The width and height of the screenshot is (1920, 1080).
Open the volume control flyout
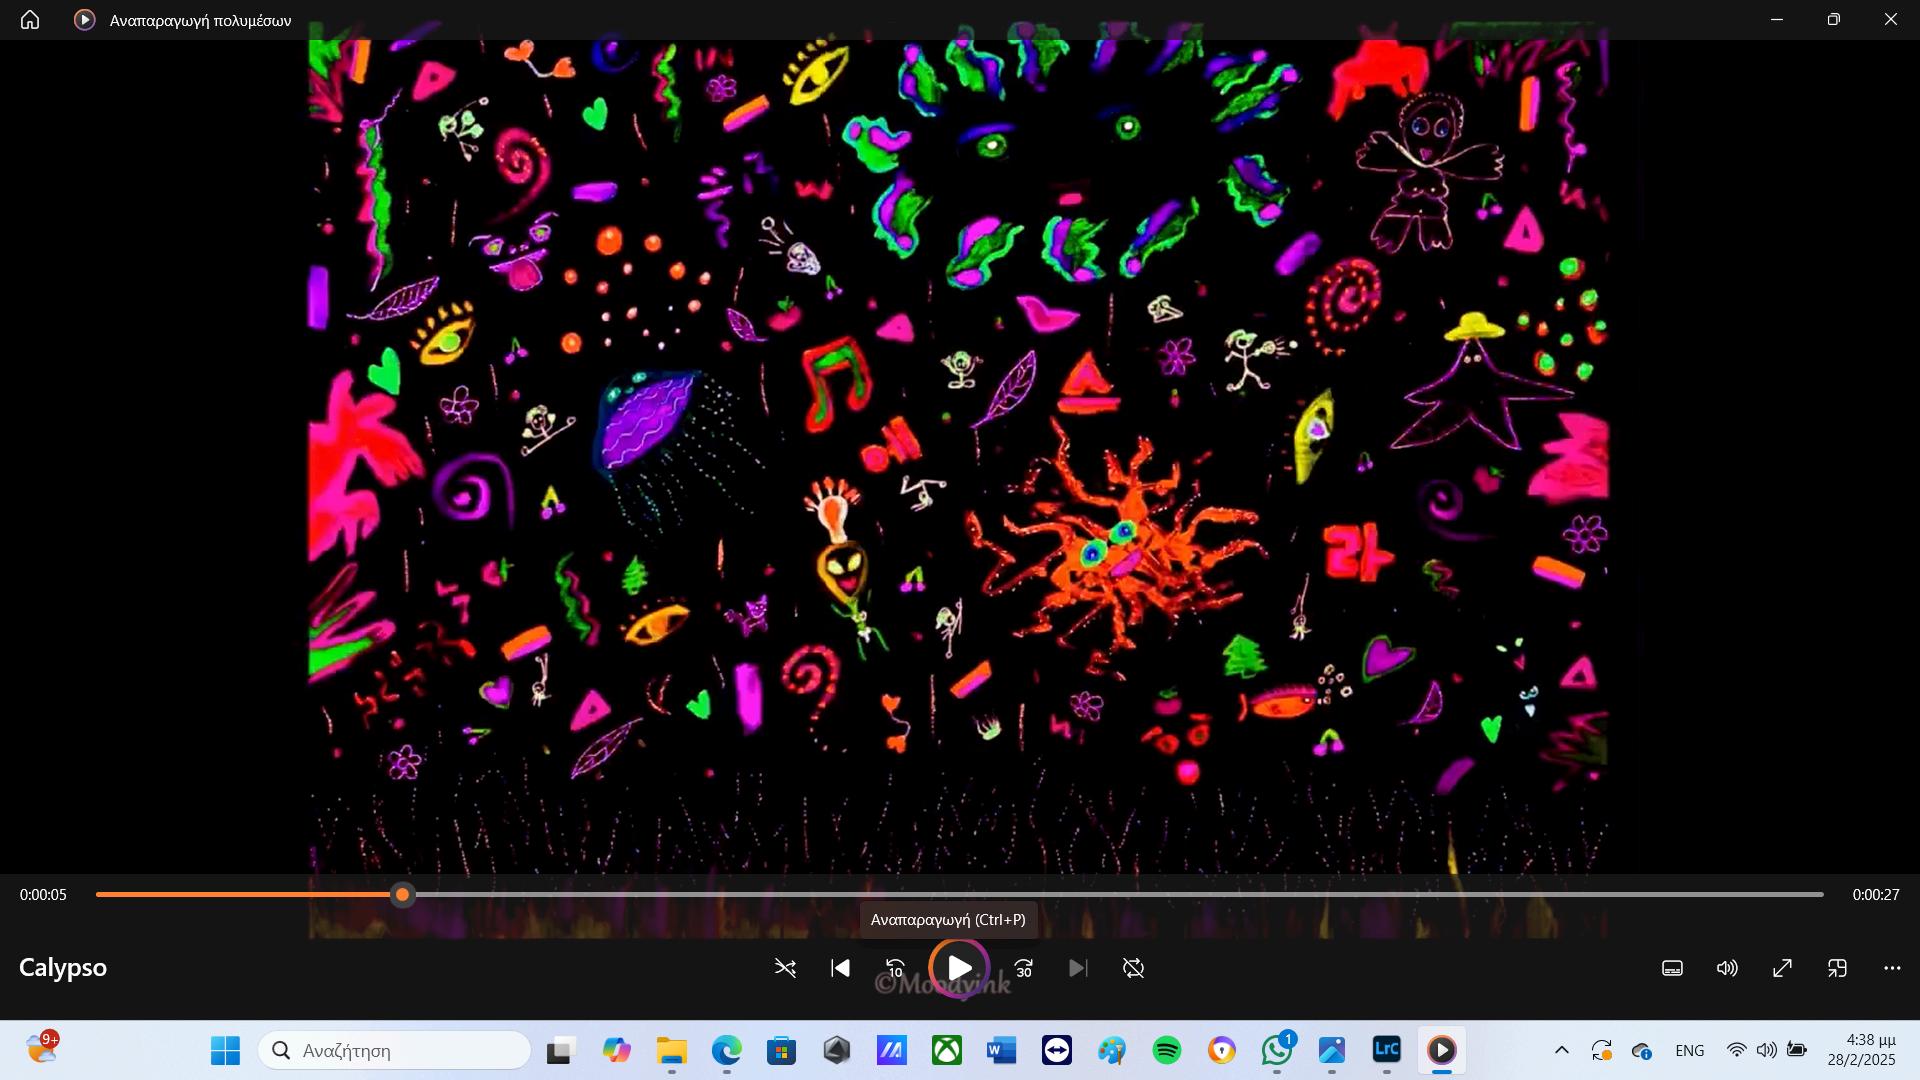(x=1727, y=968)
